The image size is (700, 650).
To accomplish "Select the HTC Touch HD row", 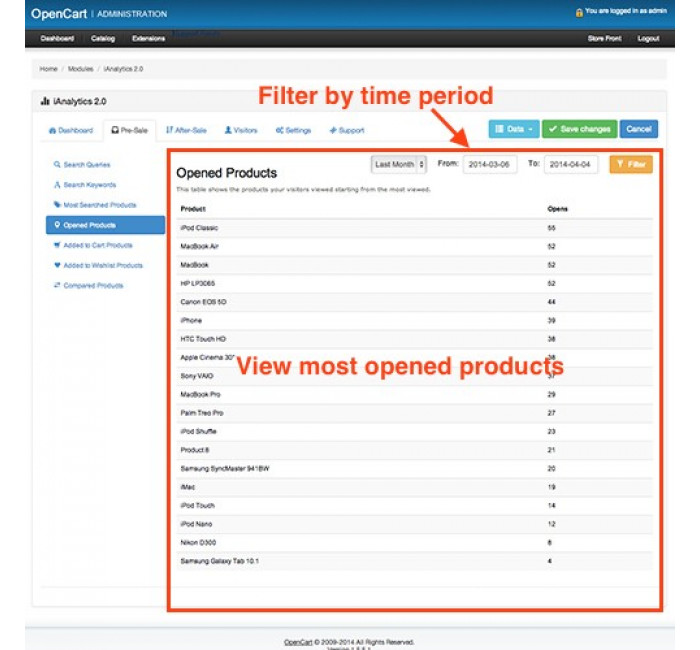I will coord(414,339).
